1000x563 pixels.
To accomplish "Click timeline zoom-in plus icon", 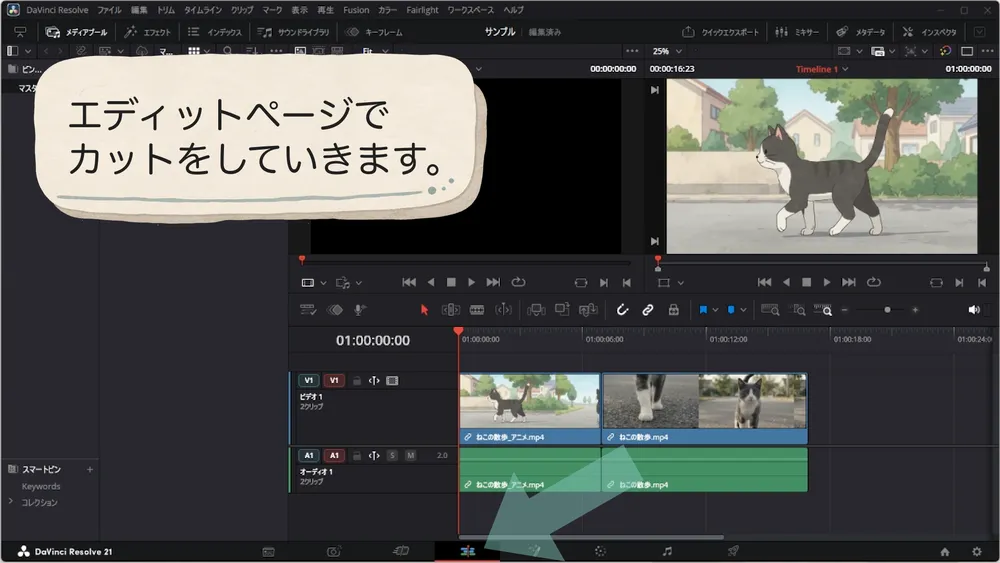I will pyautogui.click(x=915, y=310).
